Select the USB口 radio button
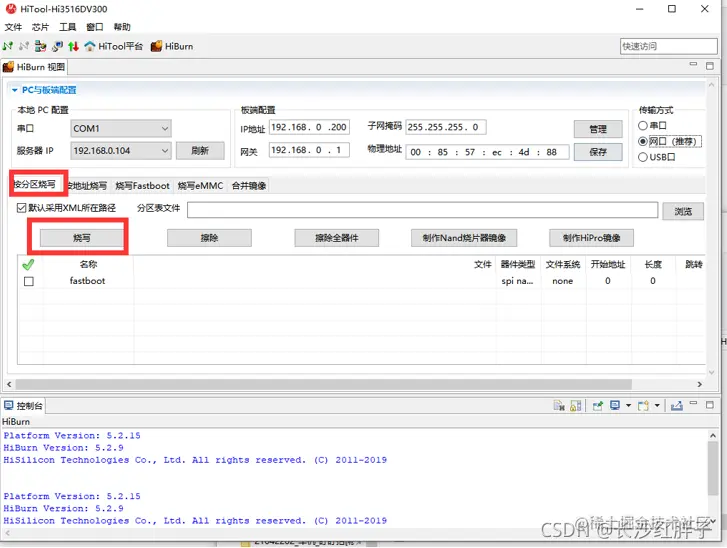727x548 pixels. point(643,157)
